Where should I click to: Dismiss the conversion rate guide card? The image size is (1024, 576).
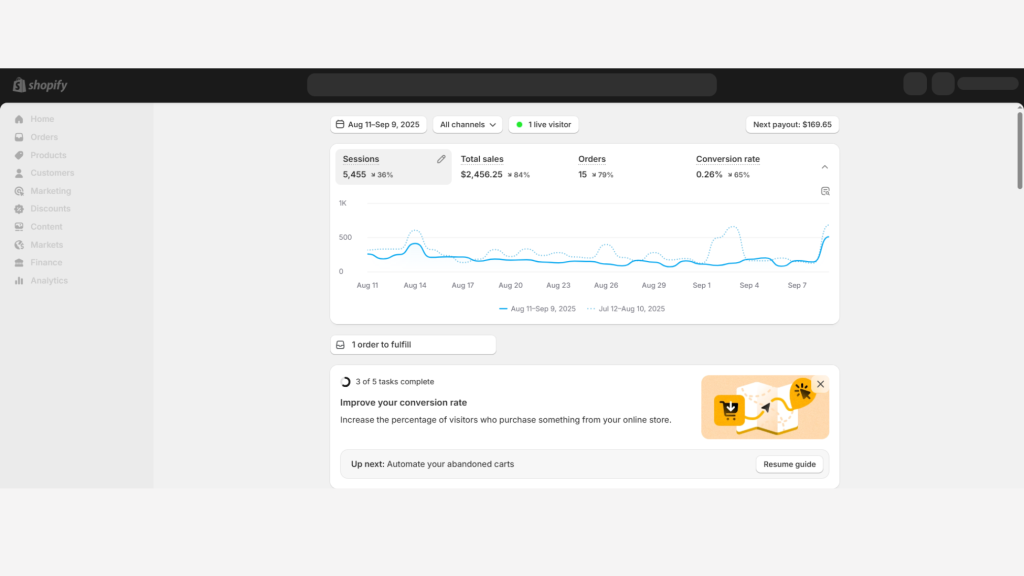[820, 384]
